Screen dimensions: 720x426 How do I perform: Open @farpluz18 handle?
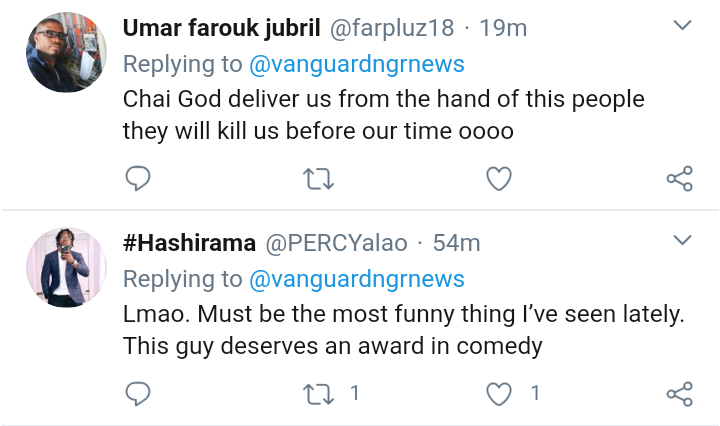392,28
